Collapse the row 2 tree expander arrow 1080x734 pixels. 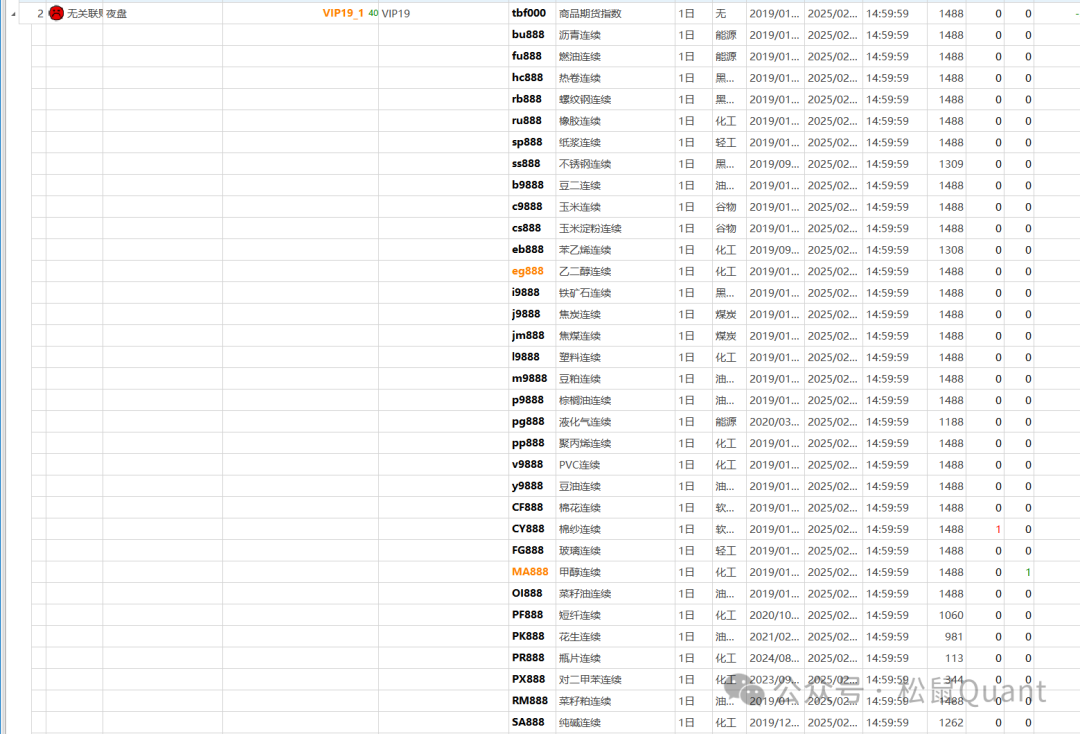(13, 14)
